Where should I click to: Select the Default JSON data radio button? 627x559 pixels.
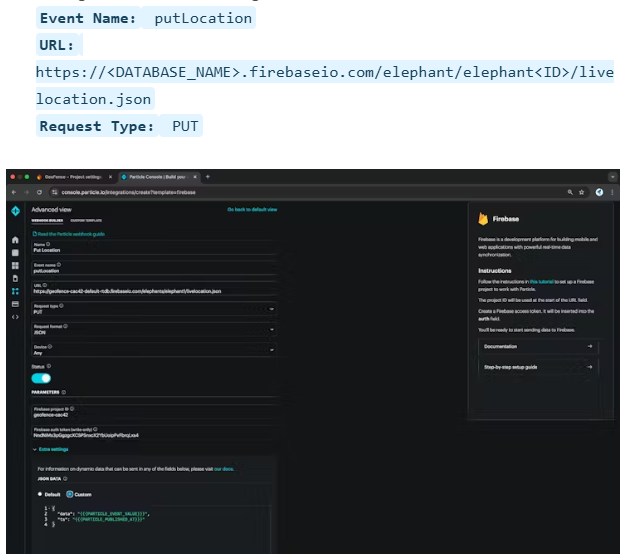(x=41, y=494)
